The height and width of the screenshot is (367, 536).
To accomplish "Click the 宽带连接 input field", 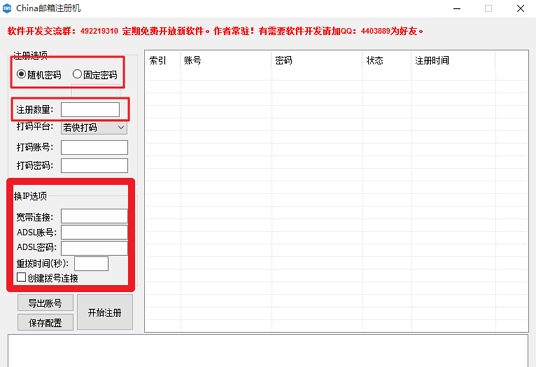I will click(x=94, y=216).
